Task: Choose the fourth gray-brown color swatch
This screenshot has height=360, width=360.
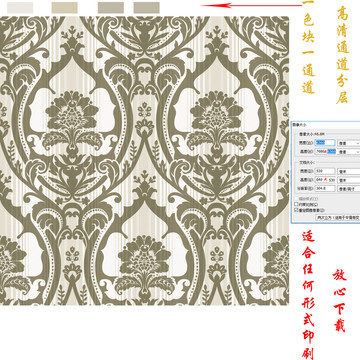Action: click(147, 7)
